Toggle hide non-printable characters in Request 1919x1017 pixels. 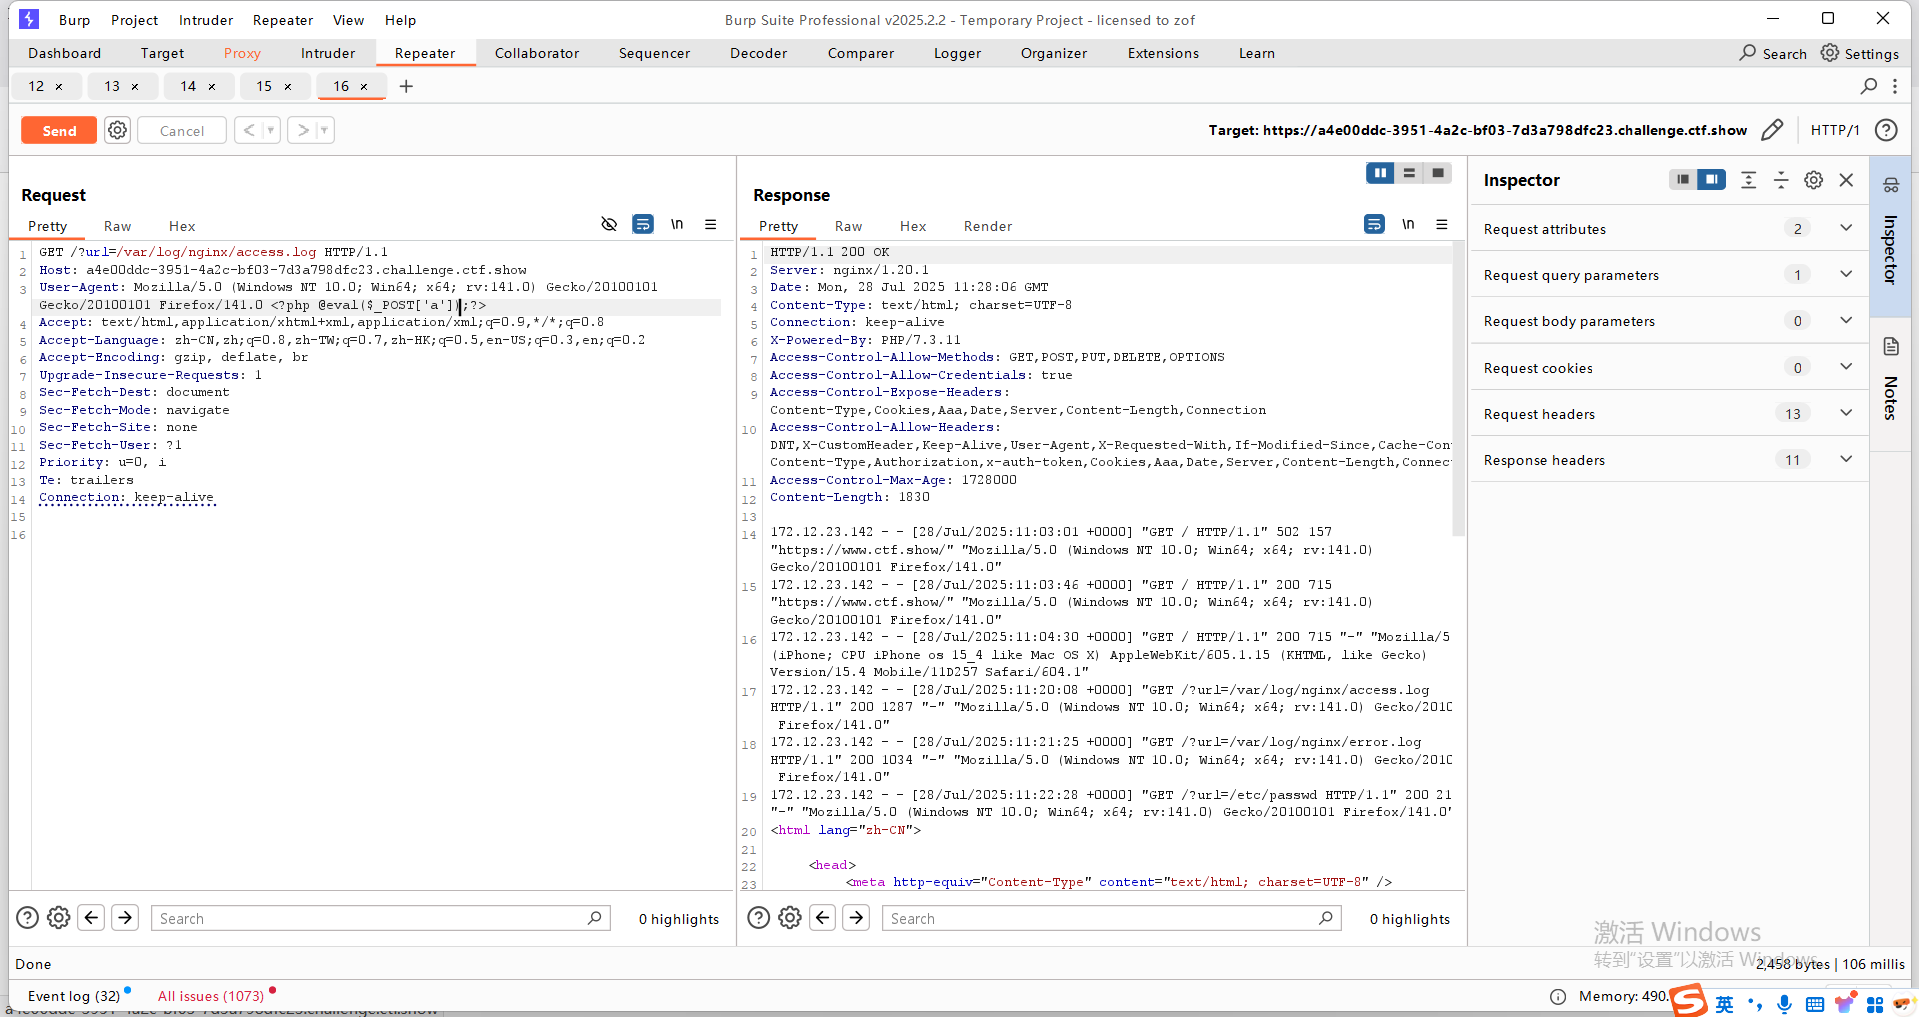[x=609, y=224]
